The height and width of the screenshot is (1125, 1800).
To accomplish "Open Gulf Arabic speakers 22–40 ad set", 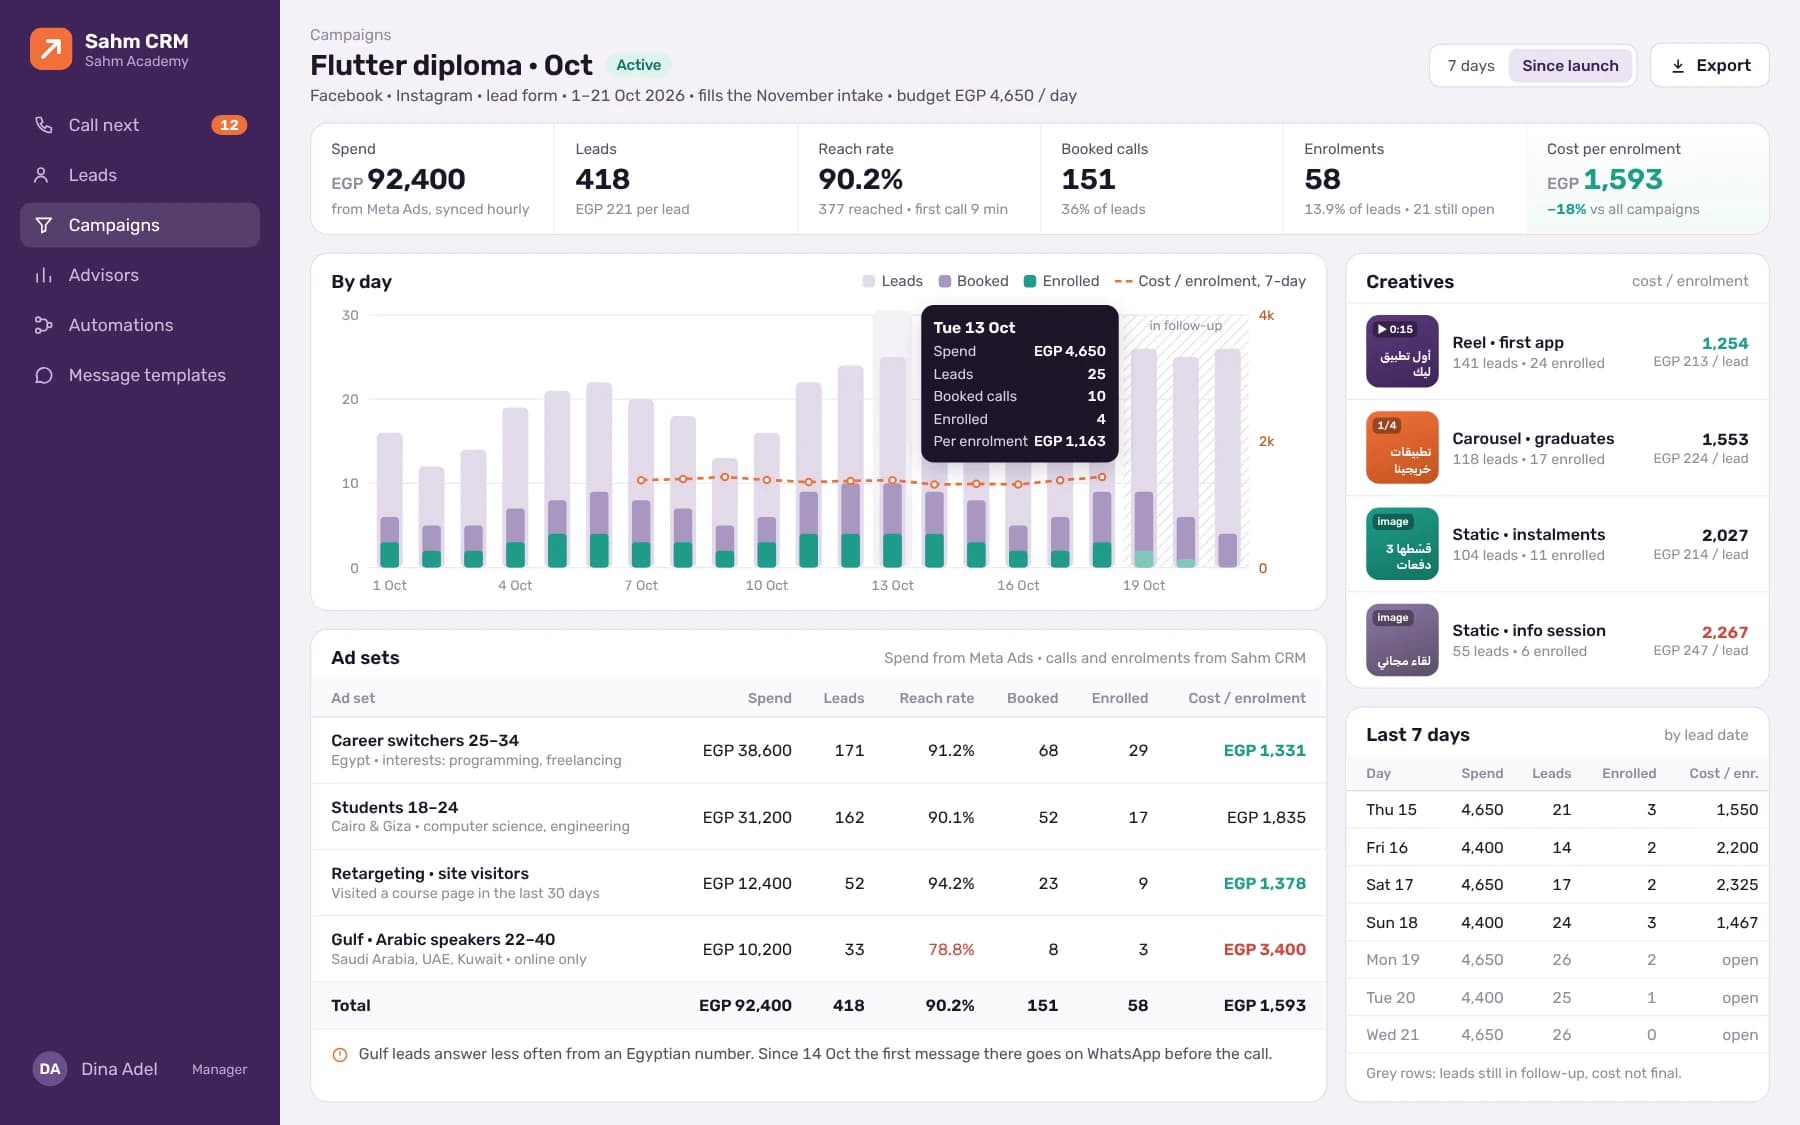I will [818, 949].
